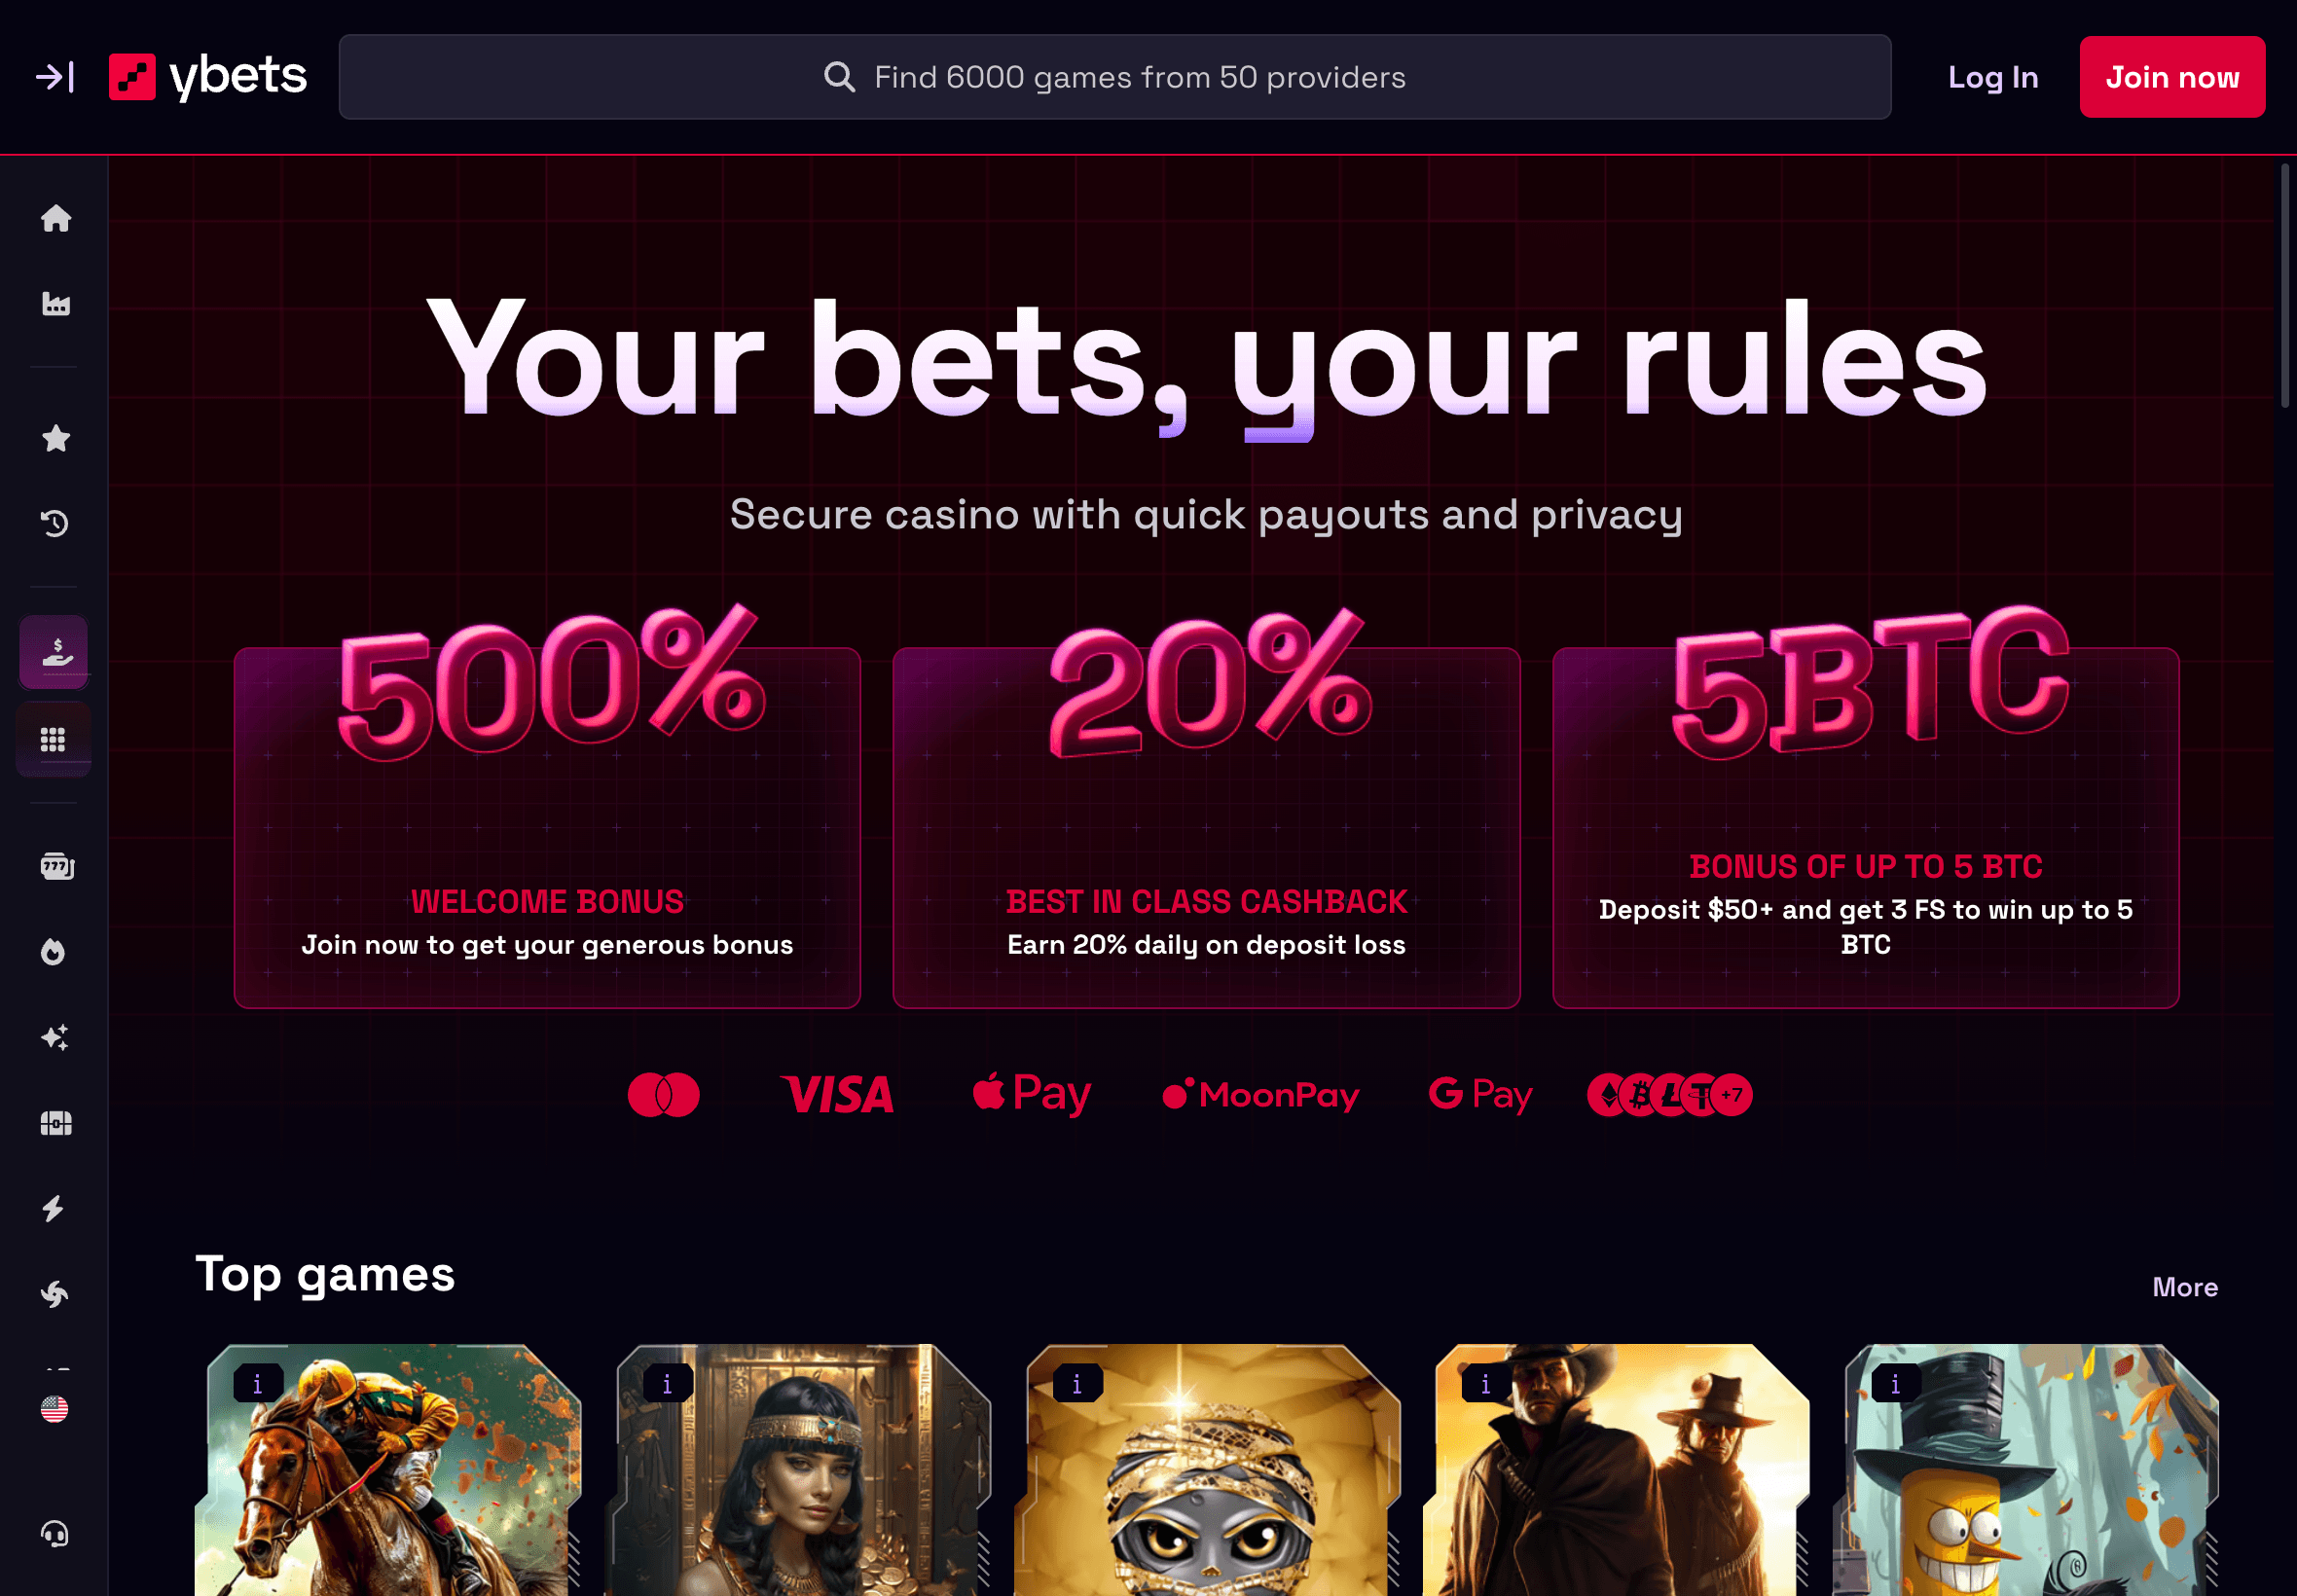Click the treasure chest bonuses icon
This screenshot has width=2297, height=1596.
[56, 1123]
